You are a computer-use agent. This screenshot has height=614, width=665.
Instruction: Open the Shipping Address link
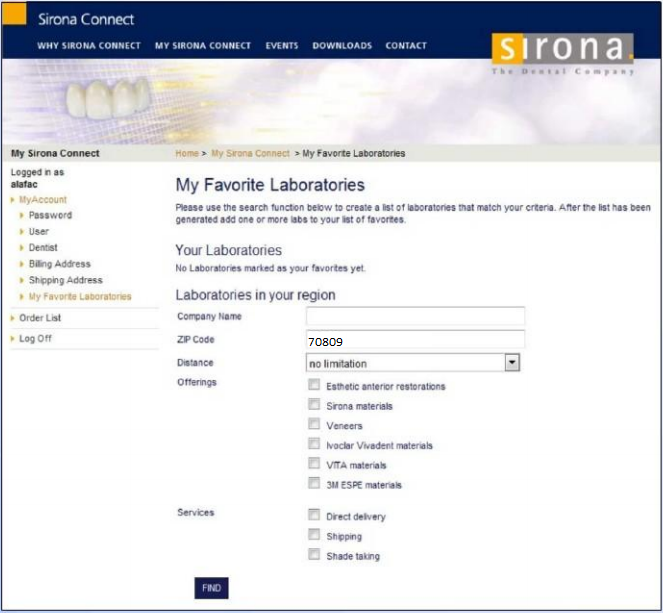tap(65, 280)
